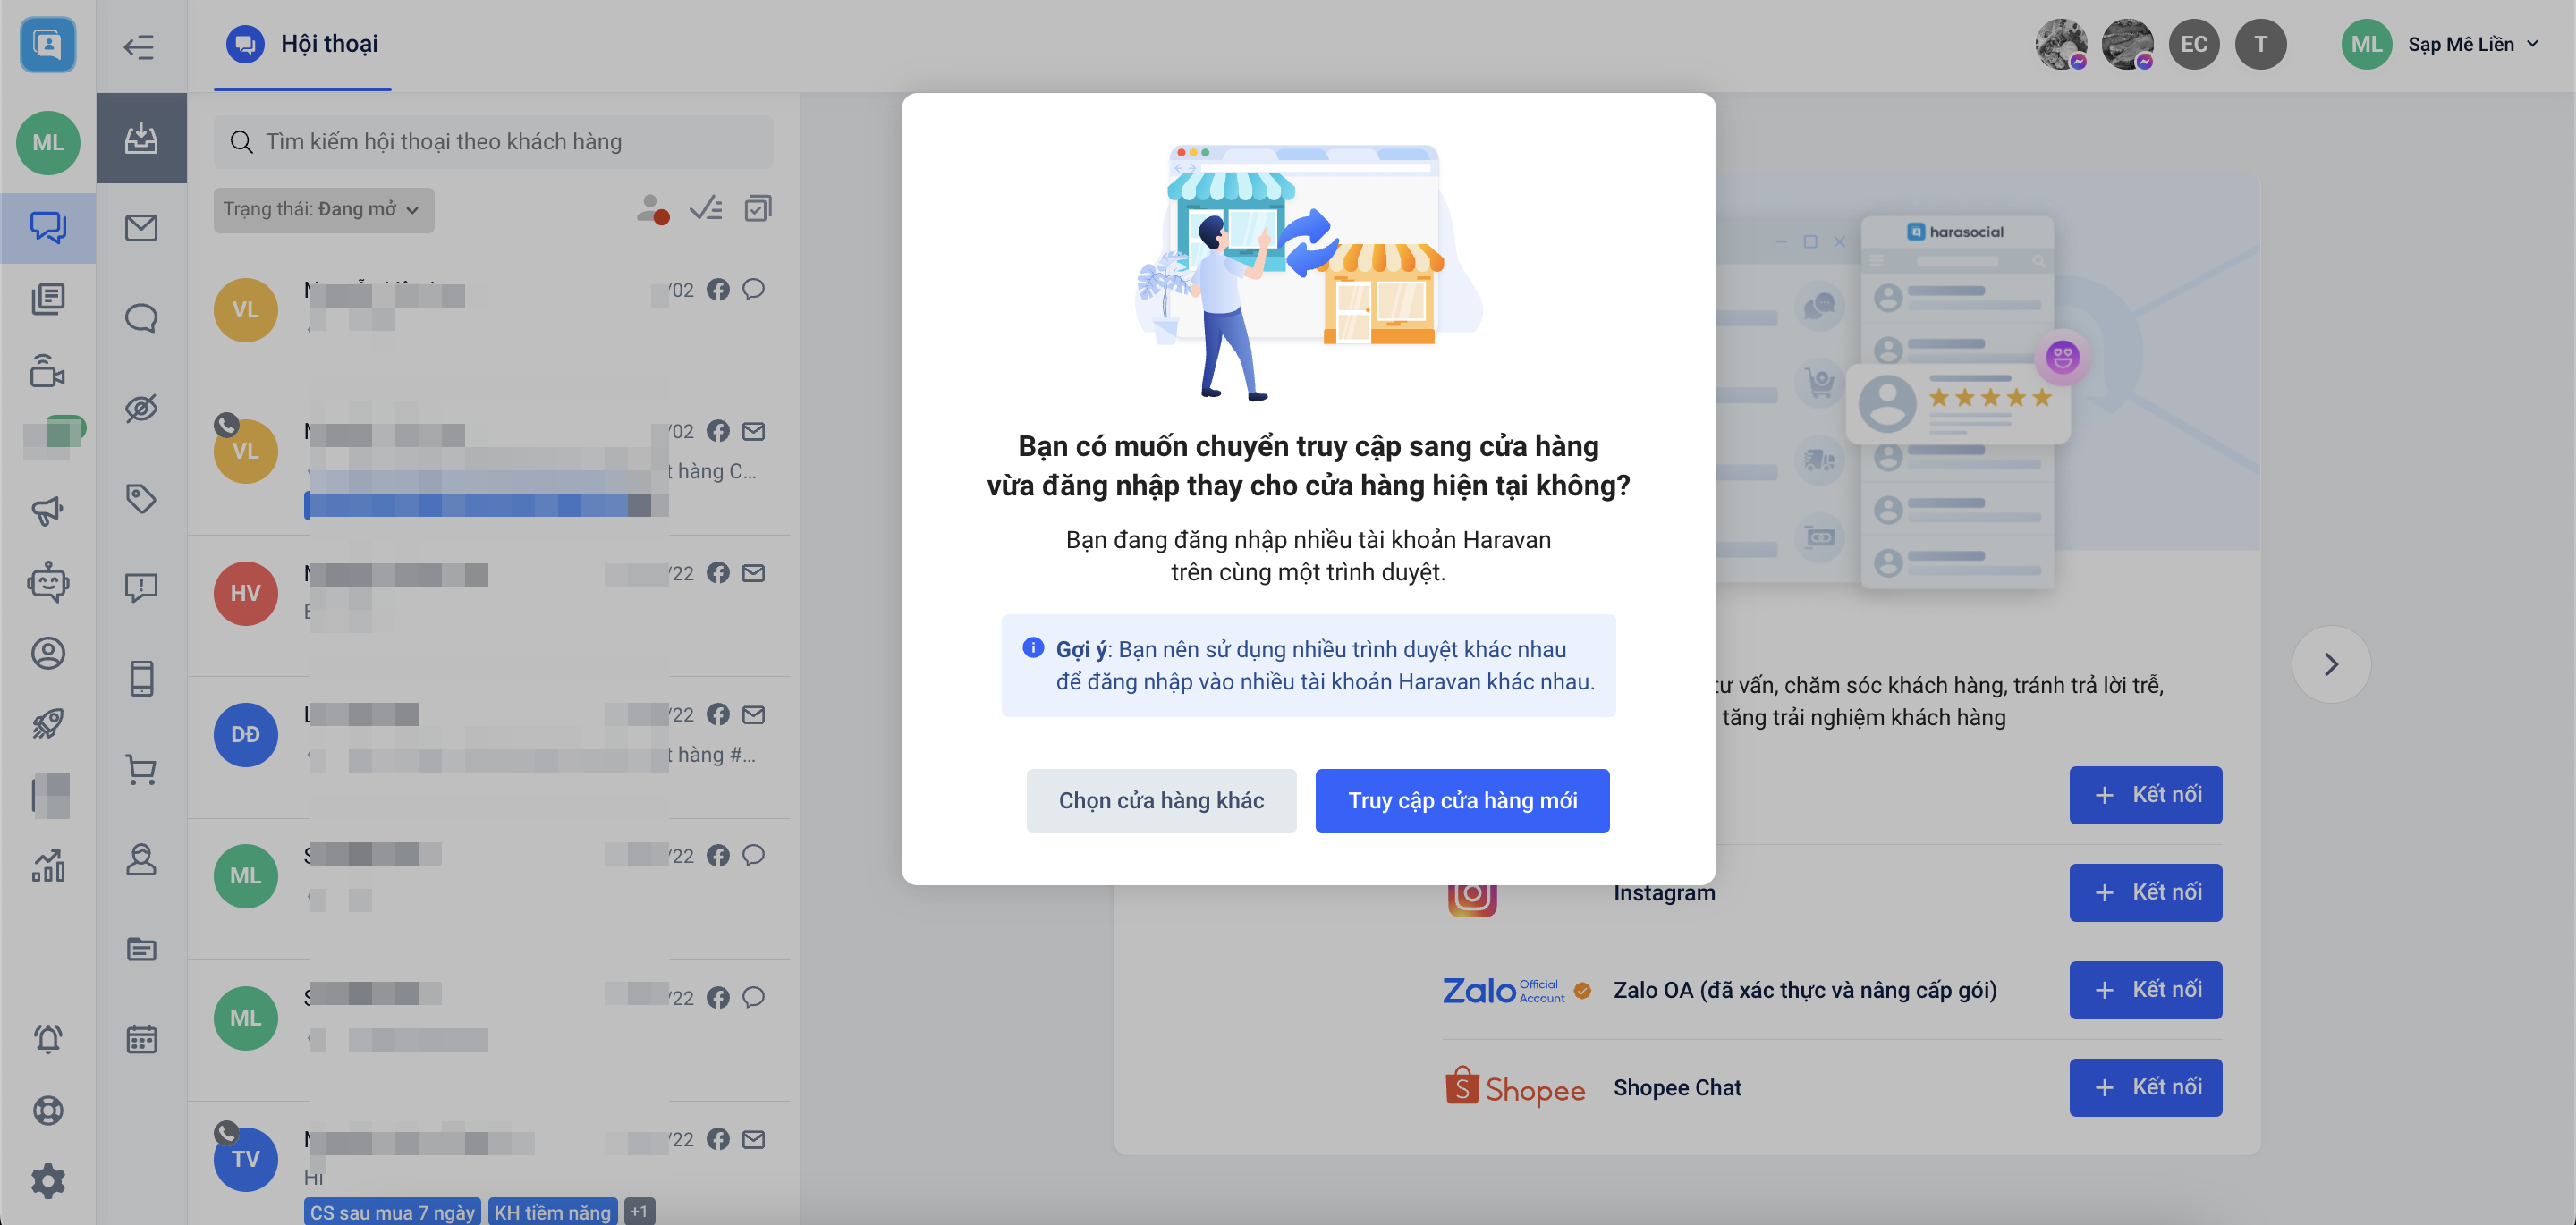Focus the Tìm kiếm hội thoại search field
Viewport: 2576px width, 1225px height.
click(493, 141)
